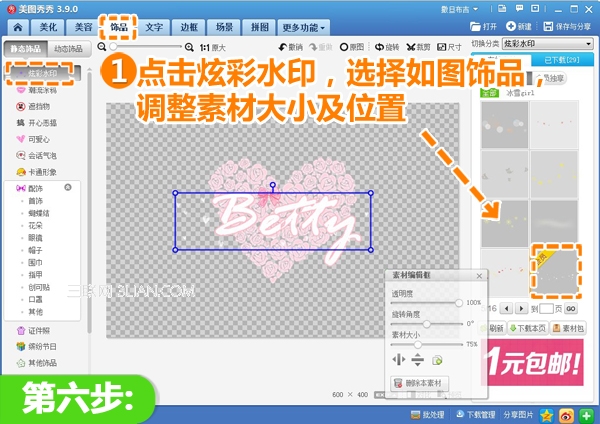Viewport: 600px width, 424px height.
Task: Select 开心恶搞 ornament category
Action: point(37,123)
